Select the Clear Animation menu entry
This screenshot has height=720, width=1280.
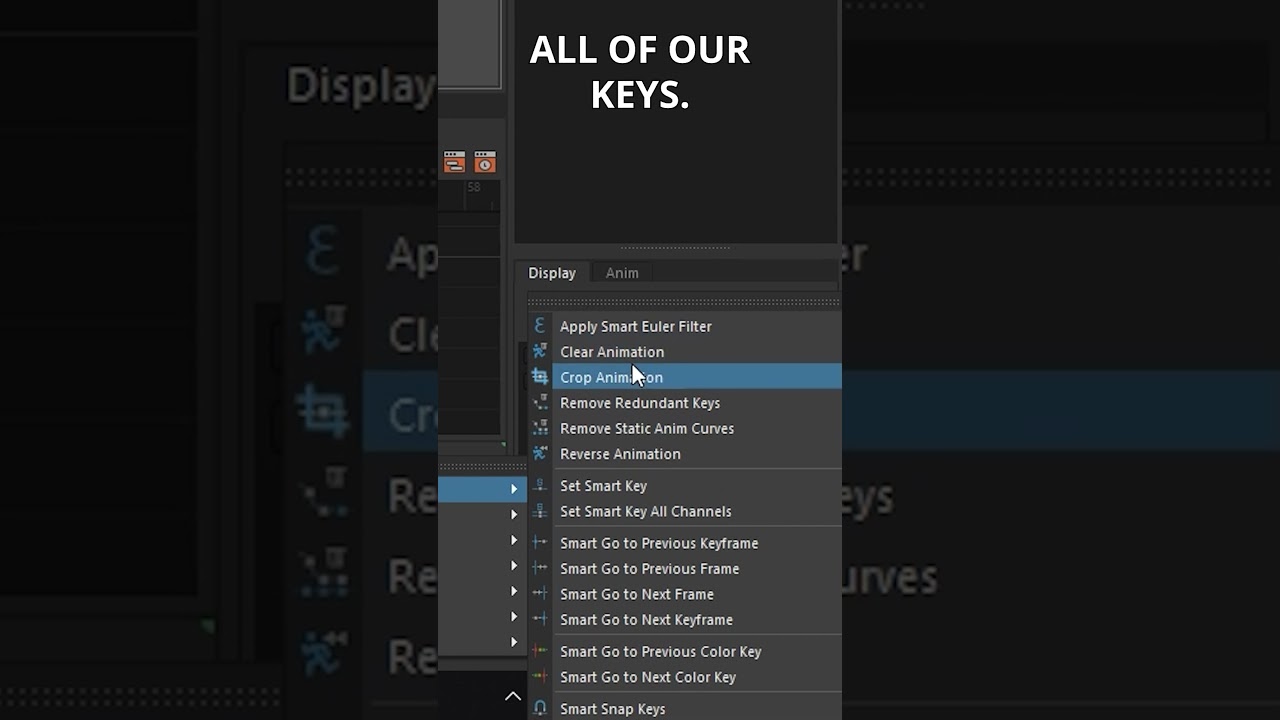(x=685, y=352)
